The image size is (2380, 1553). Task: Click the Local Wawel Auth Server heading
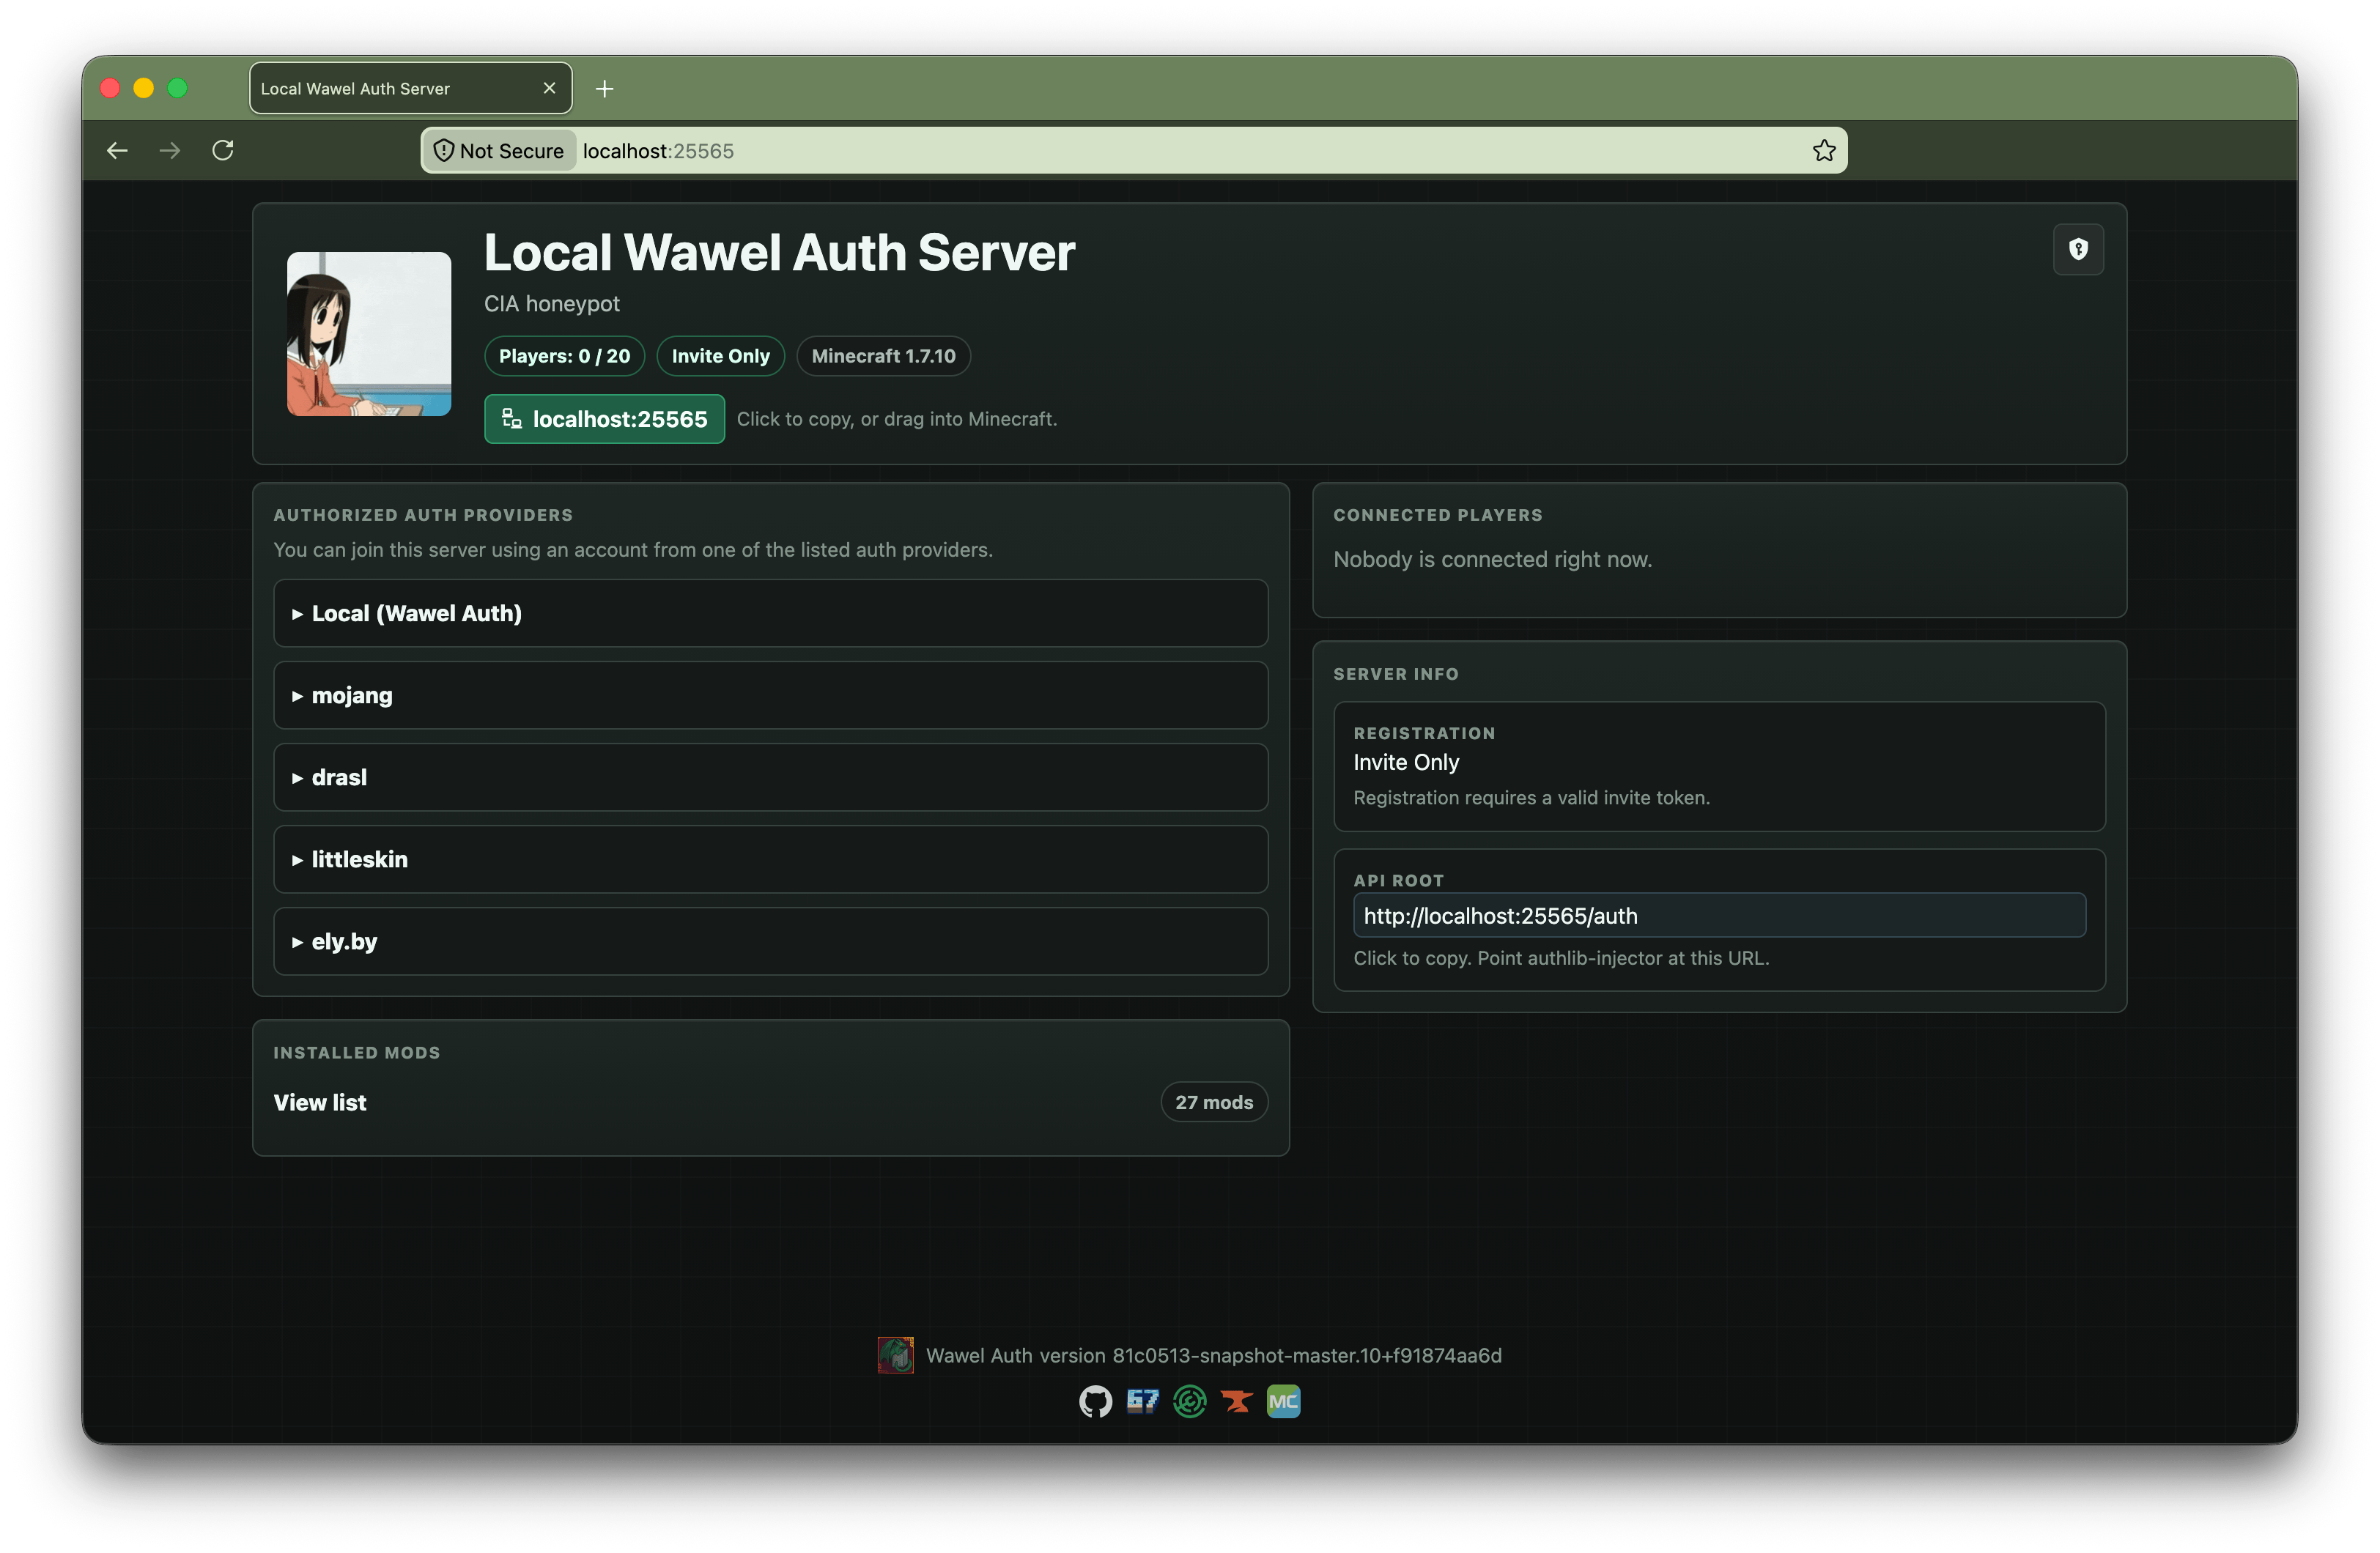click(779, 252)
